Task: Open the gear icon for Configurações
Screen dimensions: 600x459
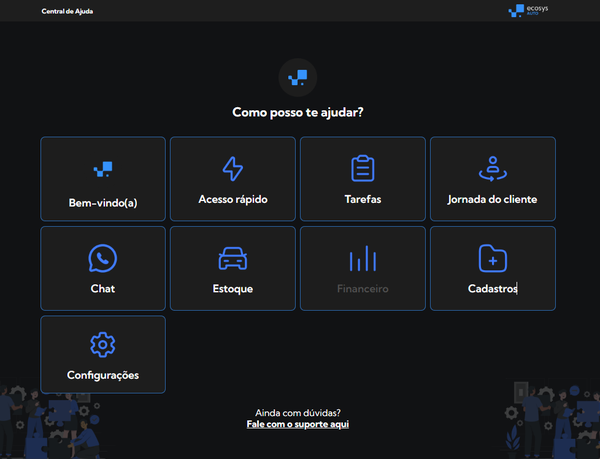Action: click(102, 346)
